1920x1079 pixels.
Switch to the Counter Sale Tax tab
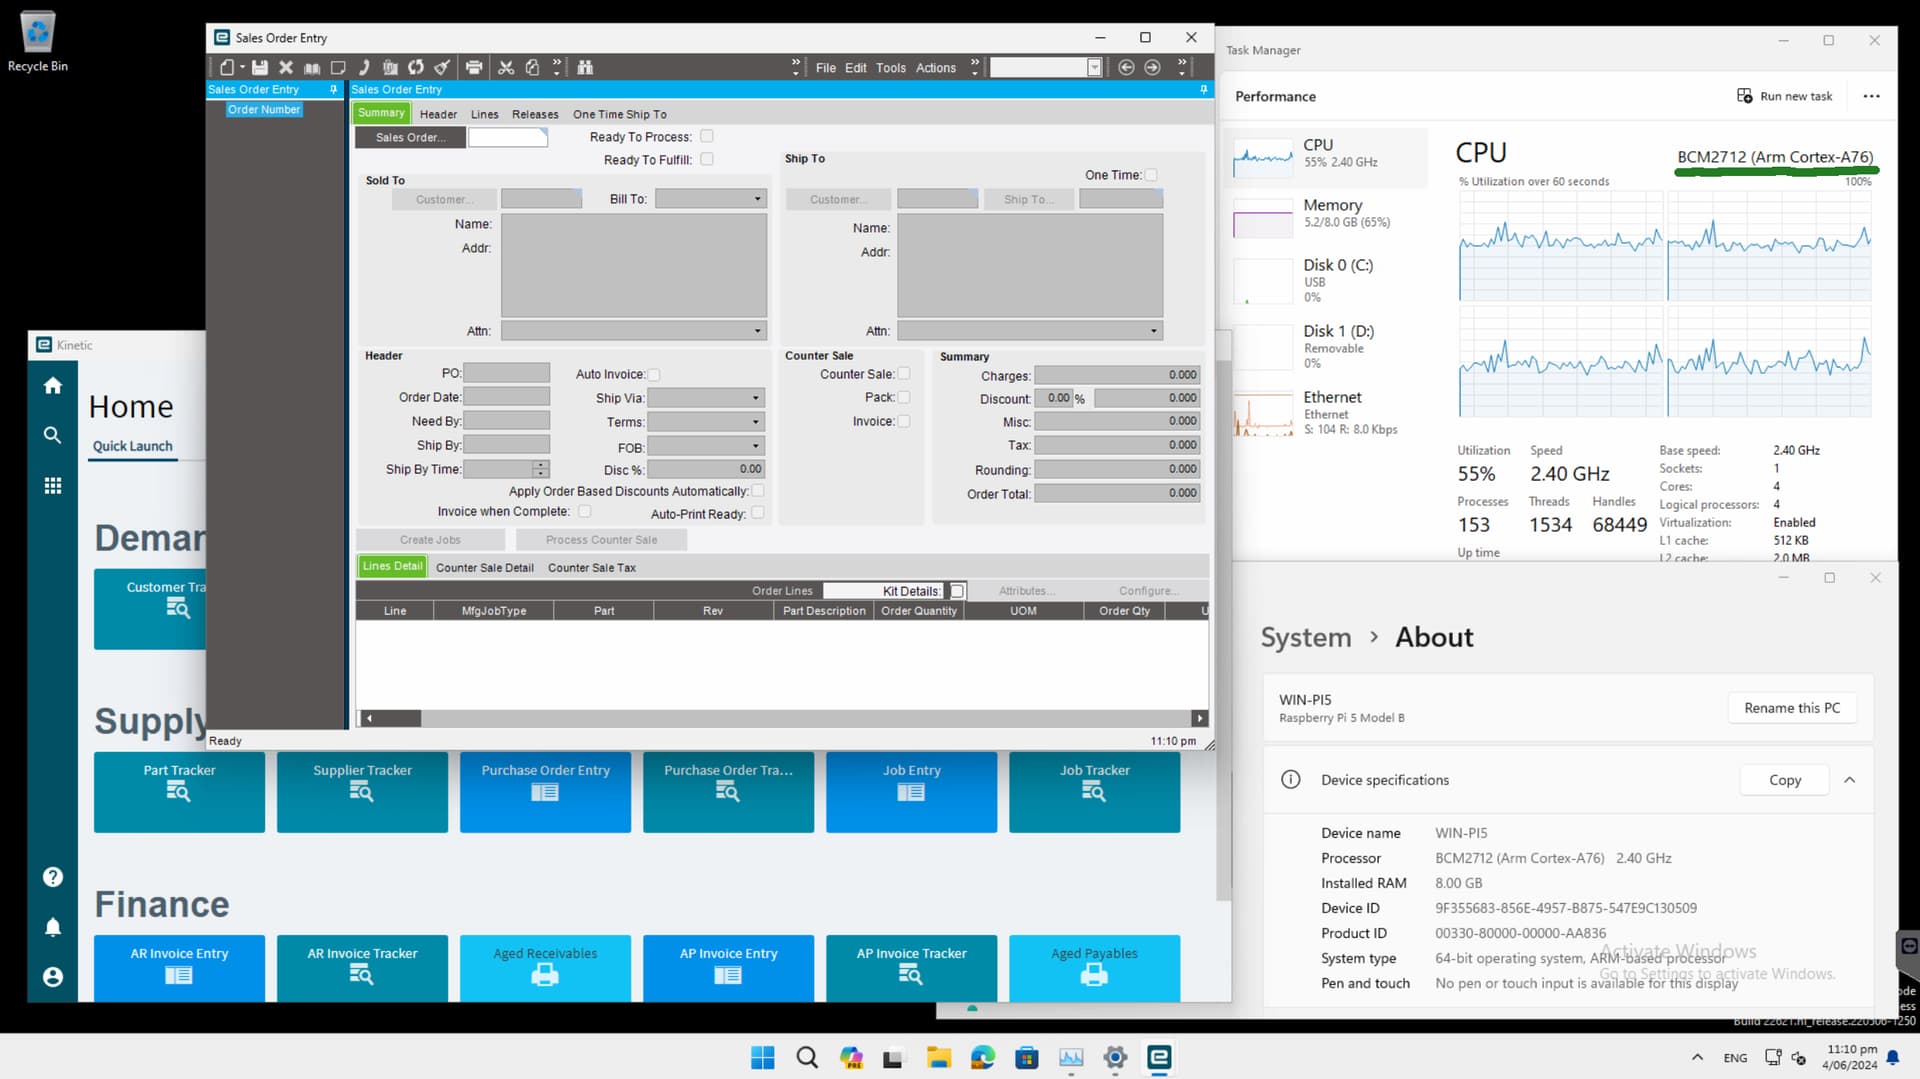click(591, 568)
